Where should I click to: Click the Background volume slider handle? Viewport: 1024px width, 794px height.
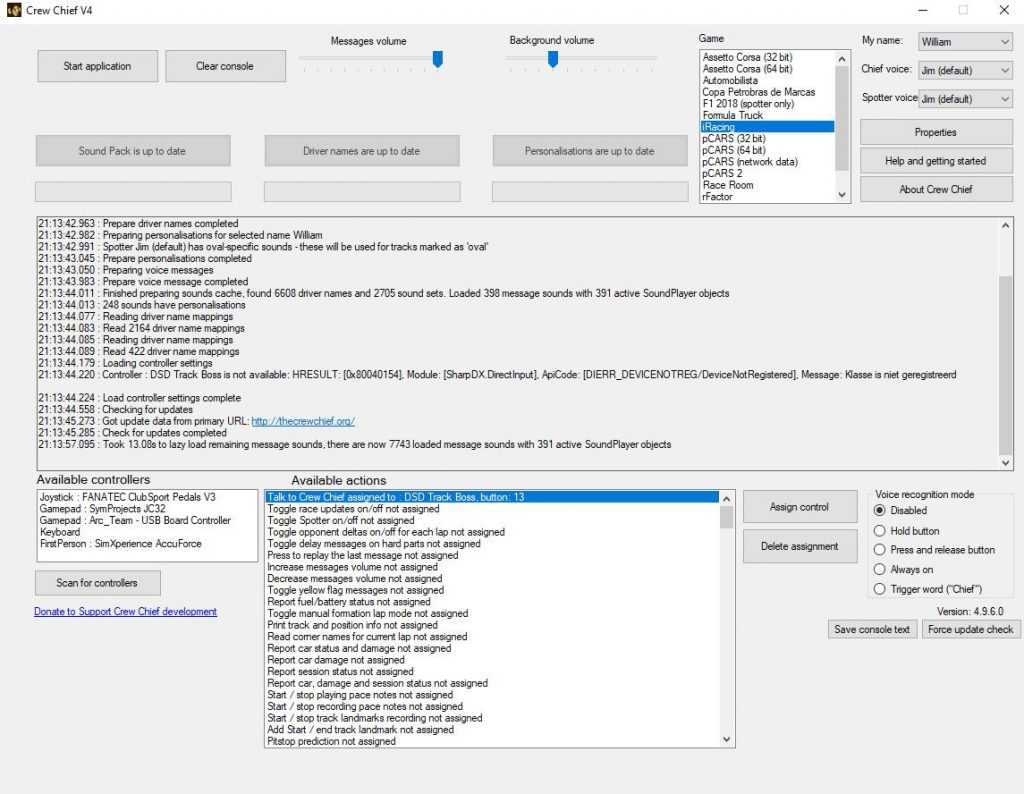552,60
